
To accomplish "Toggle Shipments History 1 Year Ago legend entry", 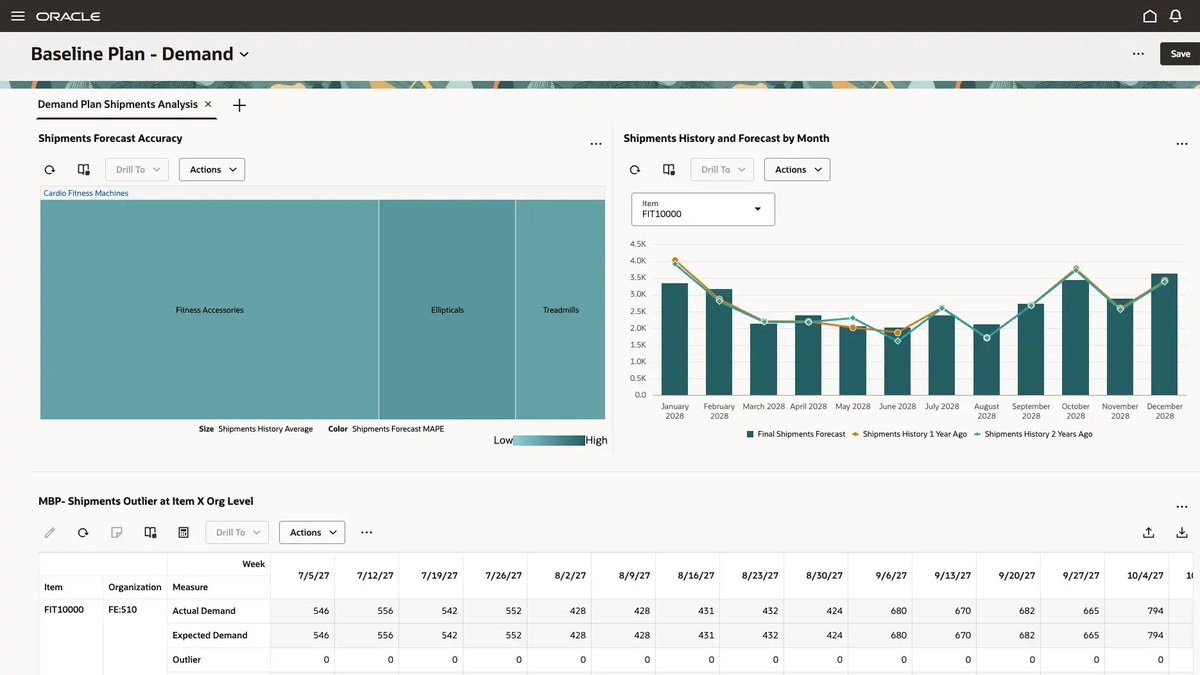I will tap(909, 434).
